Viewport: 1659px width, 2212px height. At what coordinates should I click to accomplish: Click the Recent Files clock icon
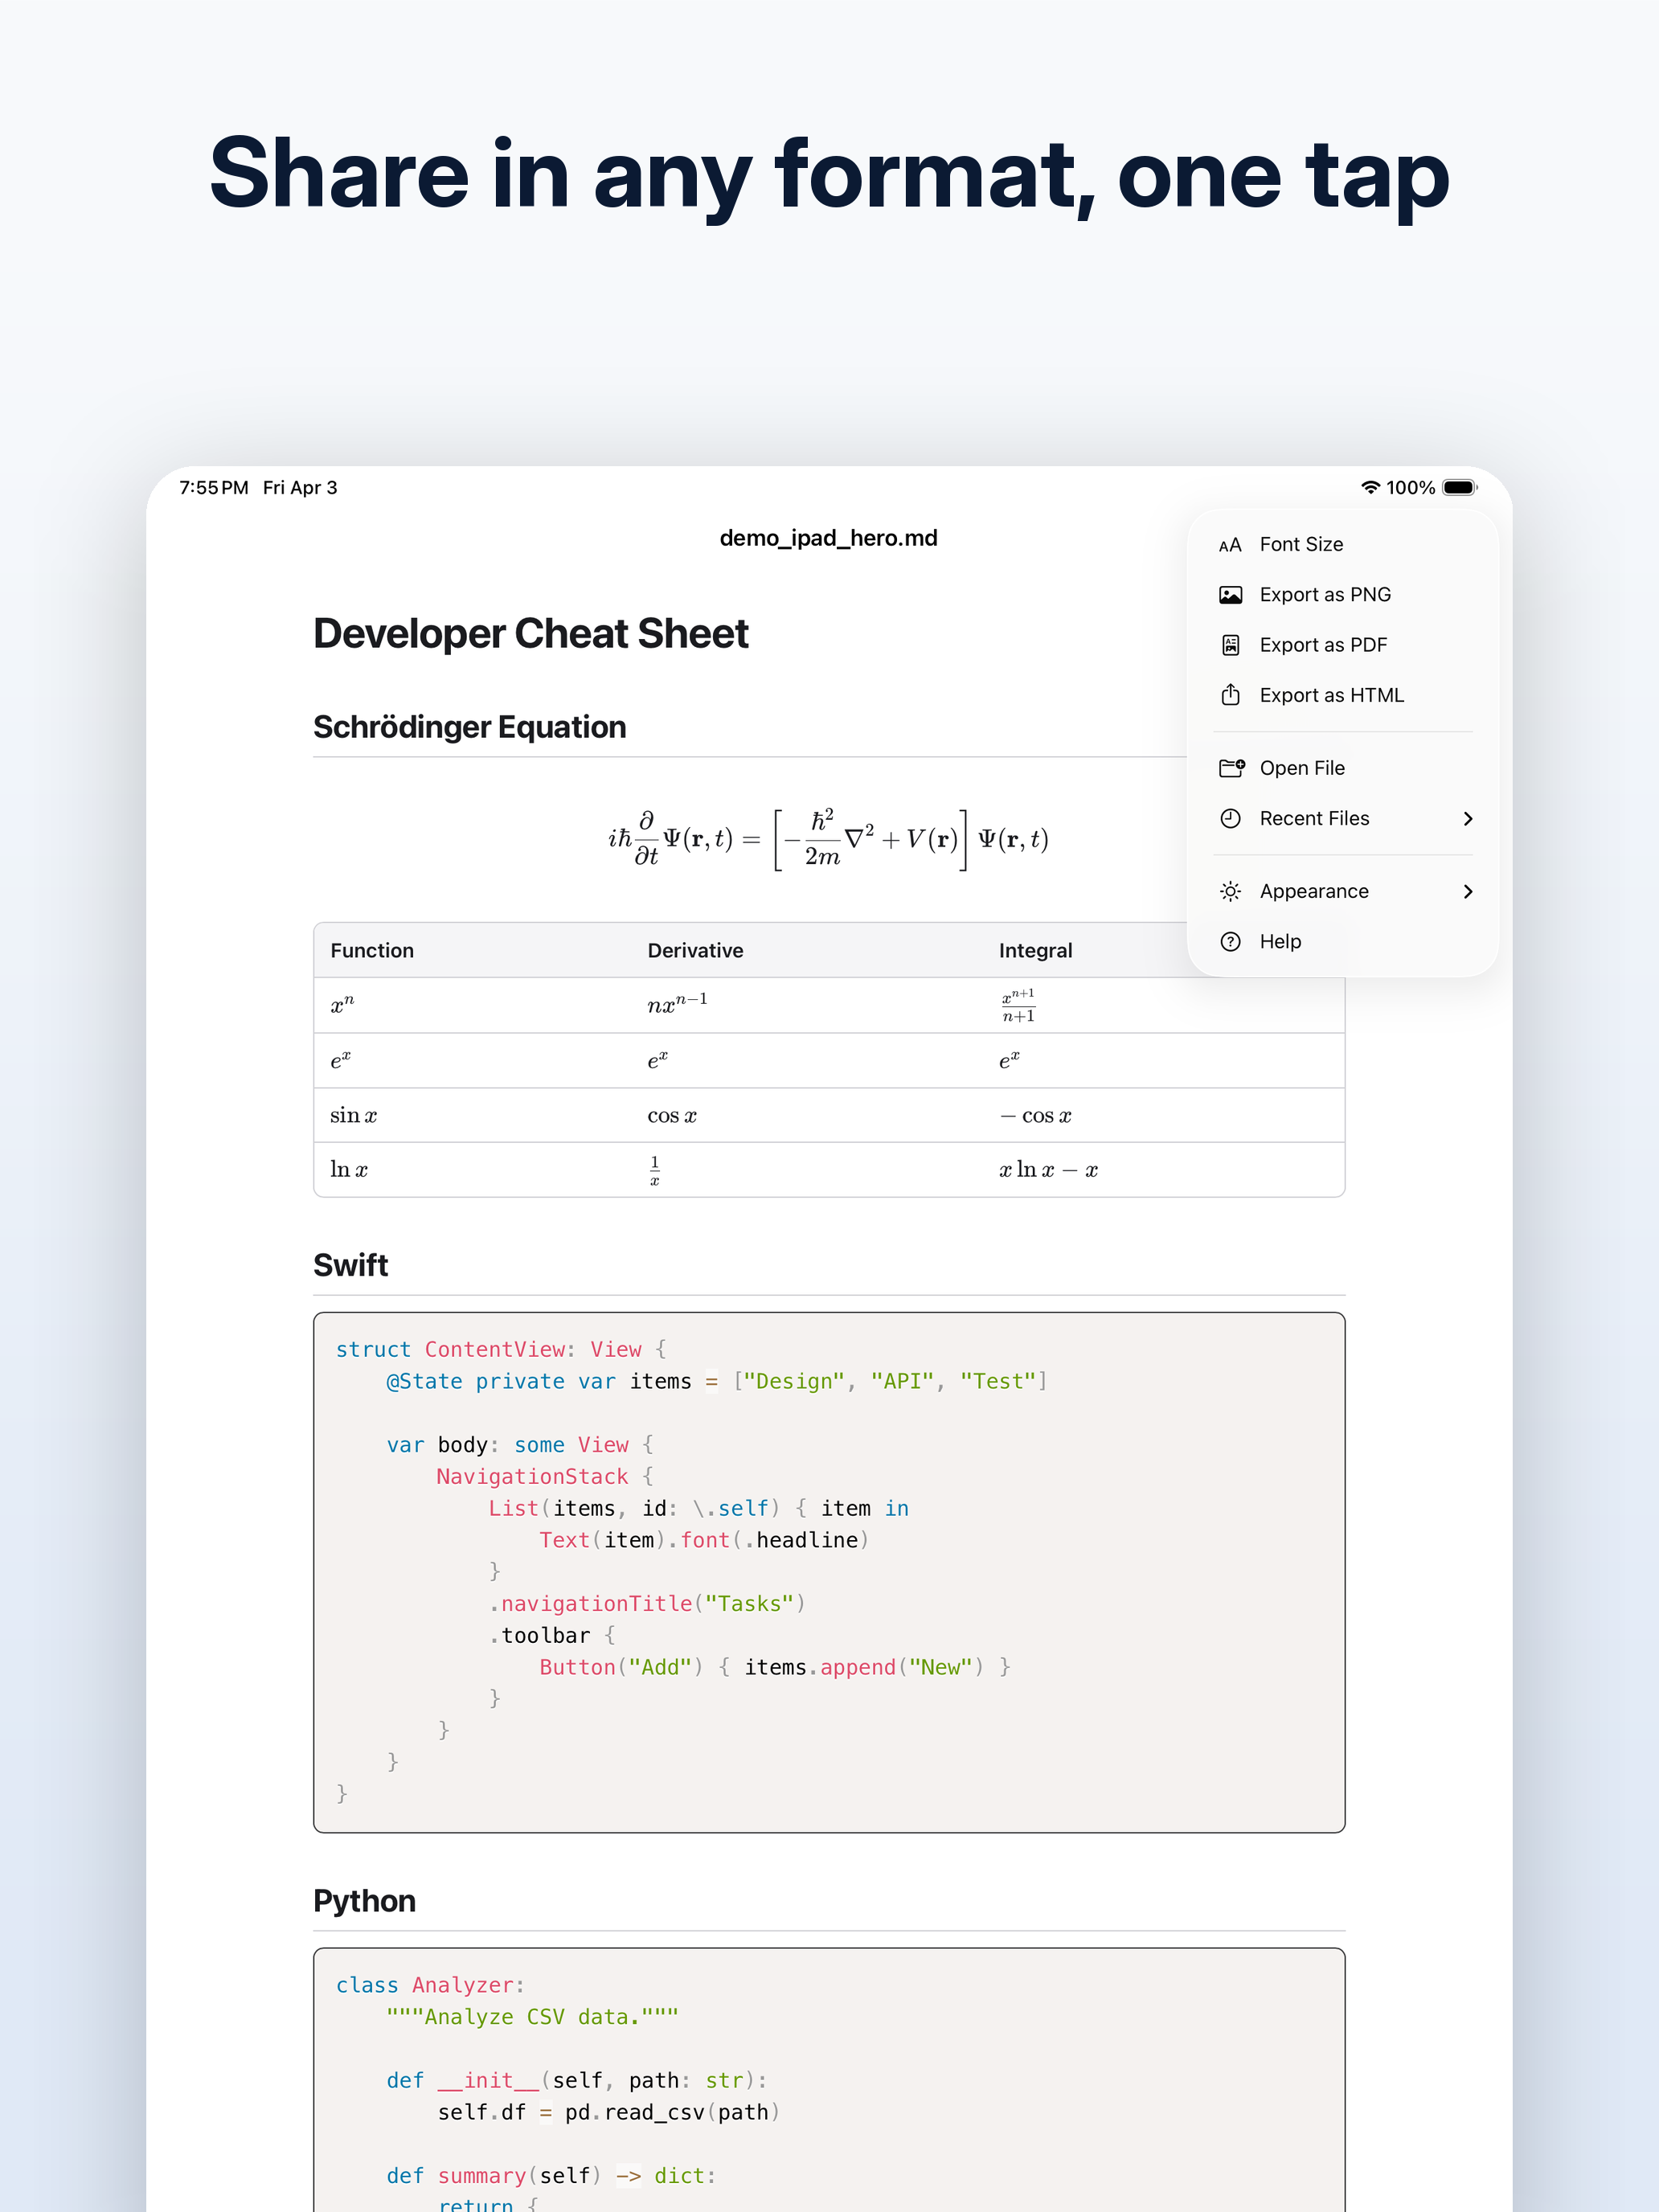(x=1230, y=818)
